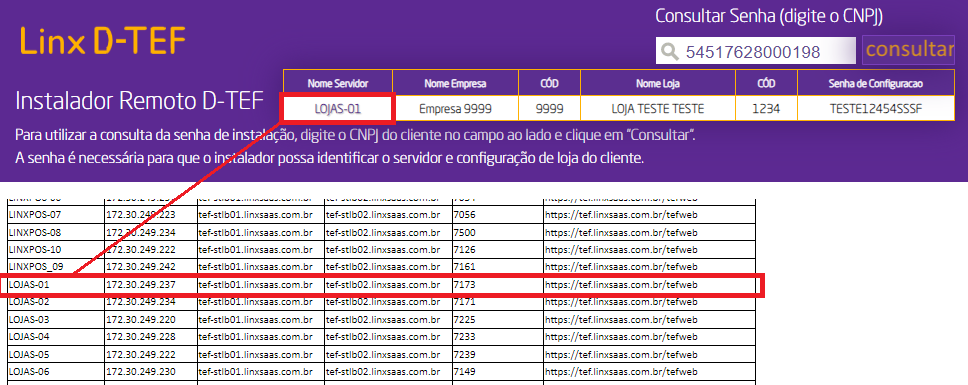968x385 pixels.
Task: Select the LOJAS-06 server name cell
Action: (56, 371)
